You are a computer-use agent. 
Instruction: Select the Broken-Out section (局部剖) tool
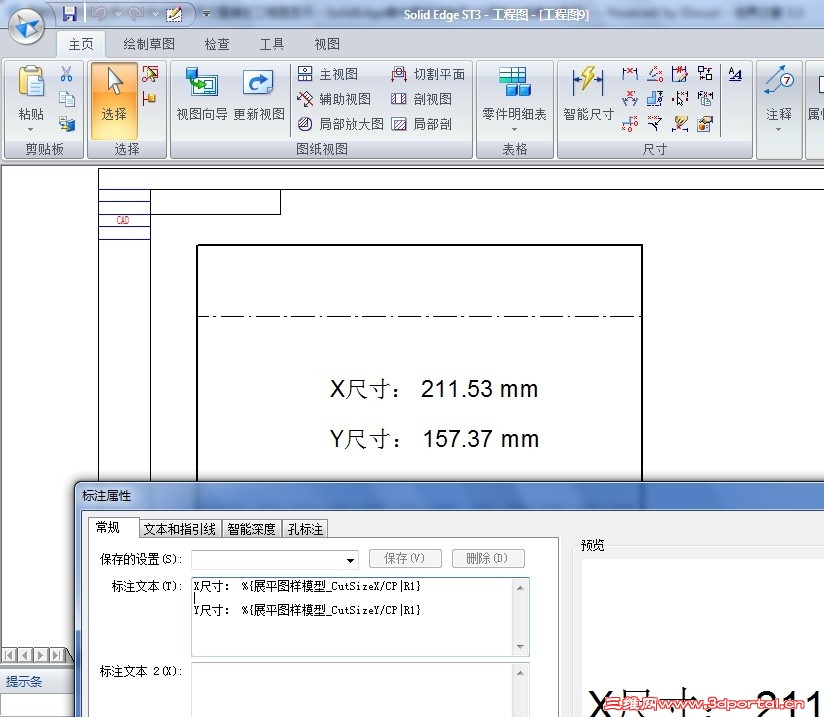click(421, 124)
